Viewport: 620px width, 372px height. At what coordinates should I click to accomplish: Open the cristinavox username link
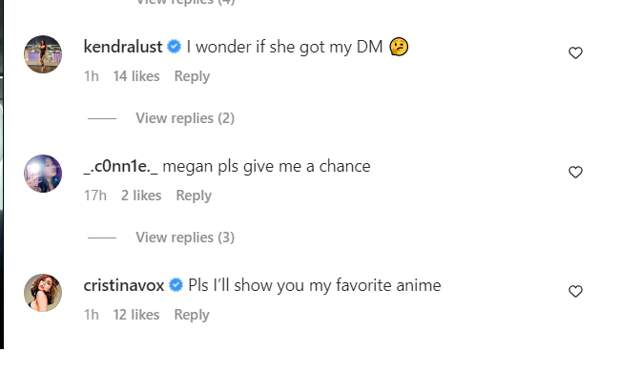click(124, 285)
